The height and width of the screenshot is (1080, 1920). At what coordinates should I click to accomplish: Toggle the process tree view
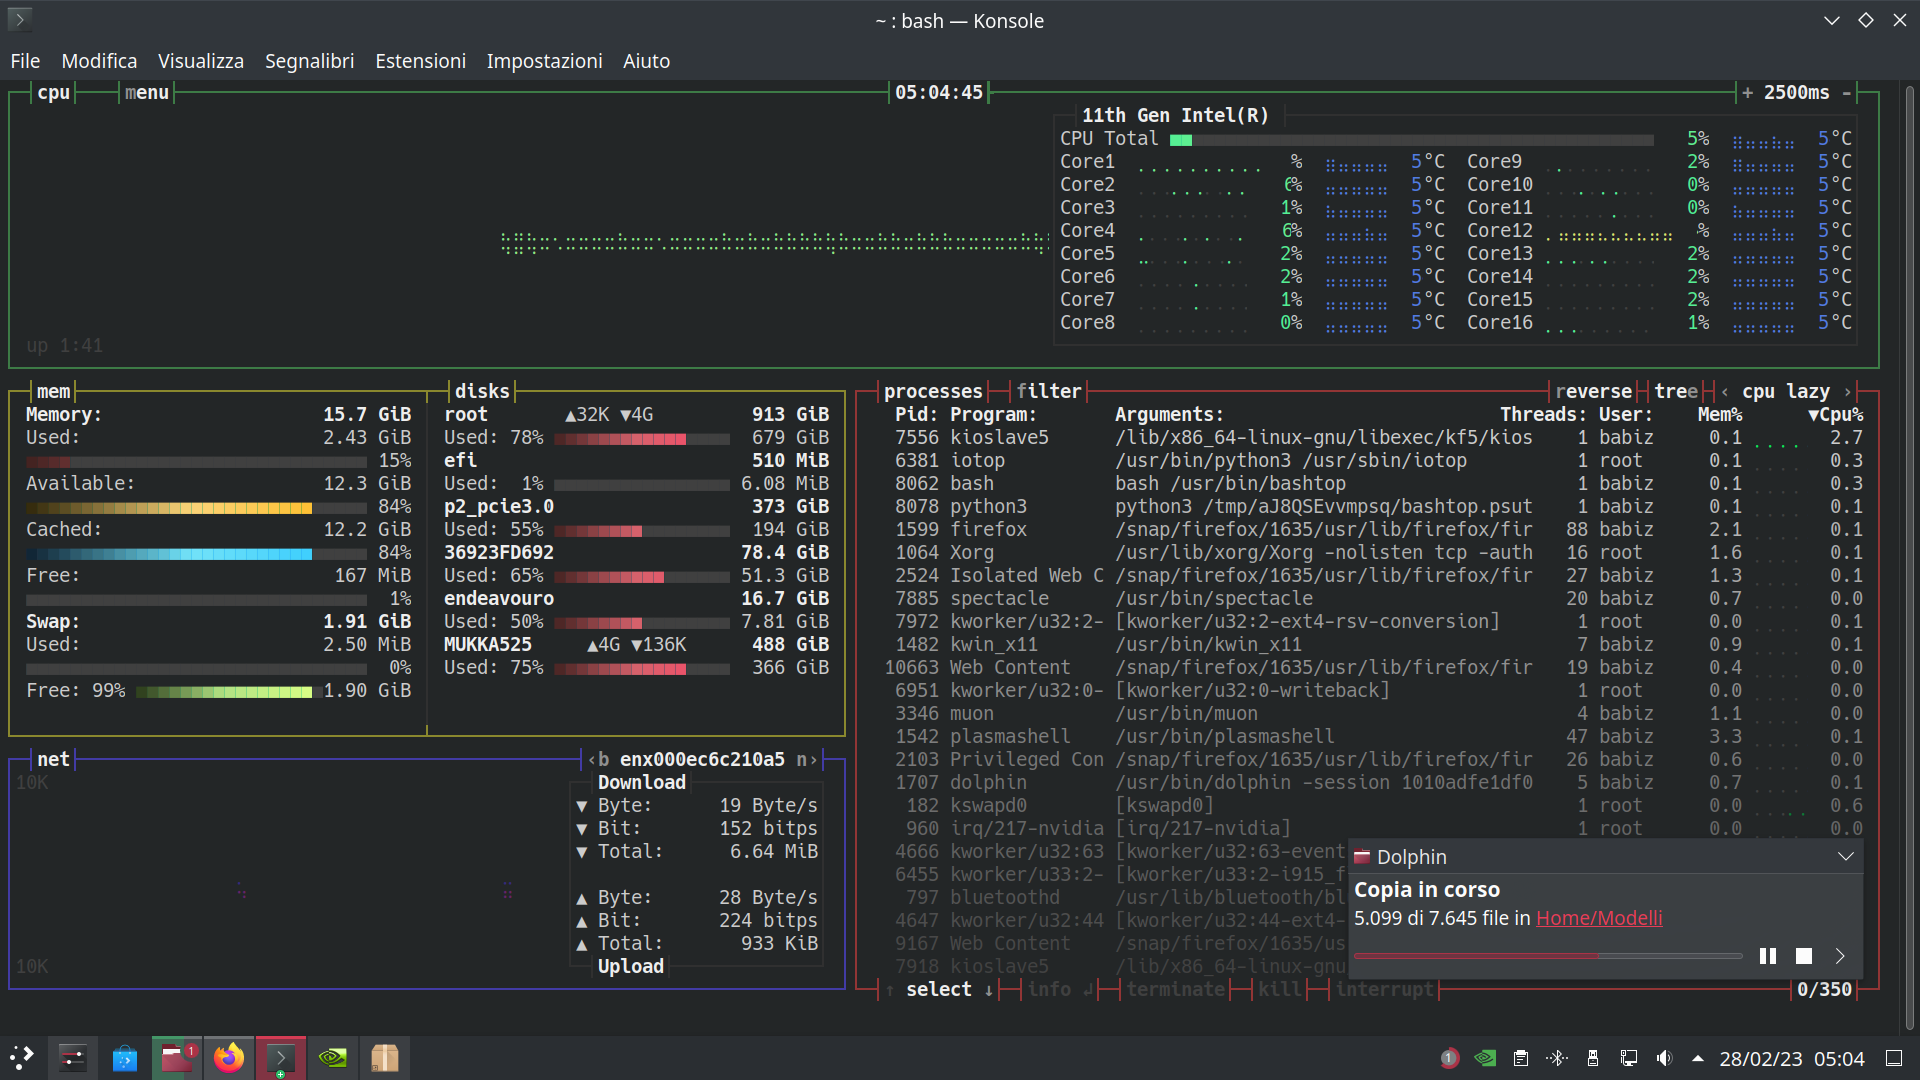coord(1675,392)
